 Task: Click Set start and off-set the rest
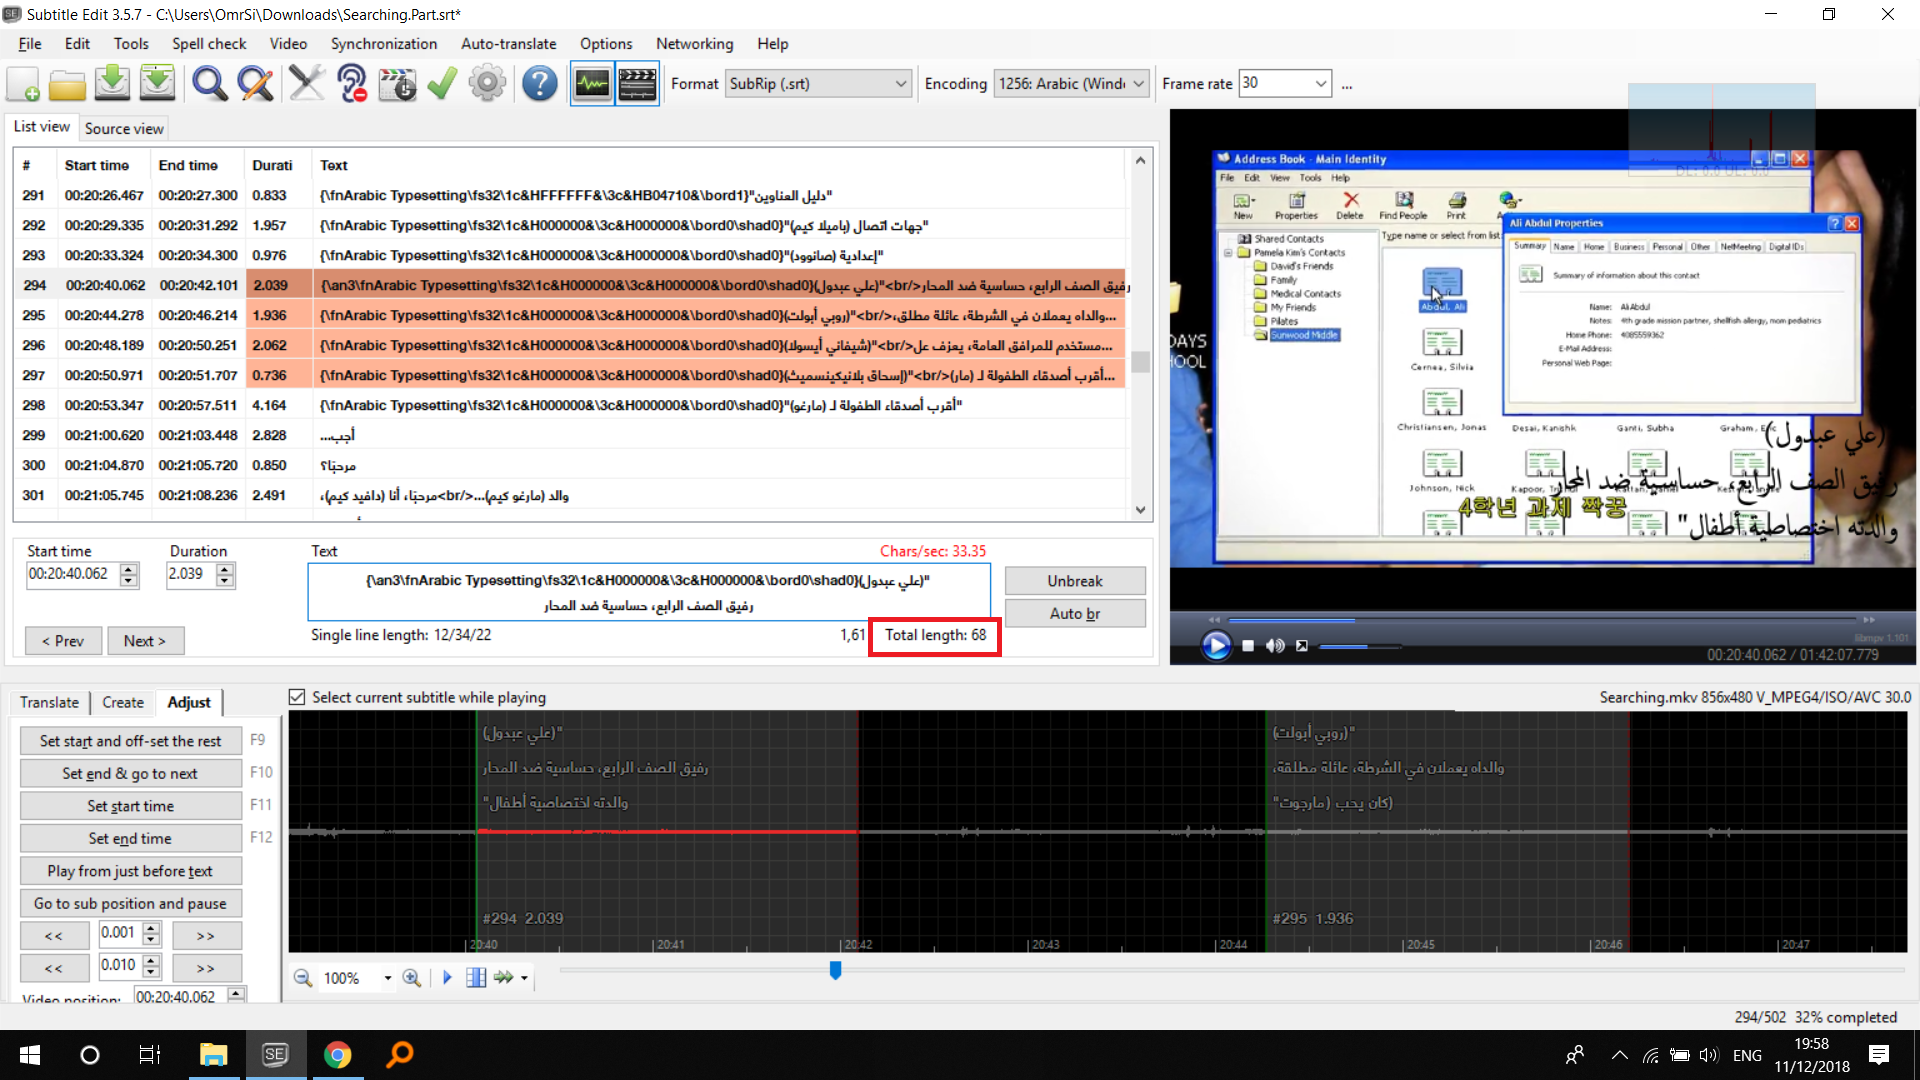(x=130, y=741)
